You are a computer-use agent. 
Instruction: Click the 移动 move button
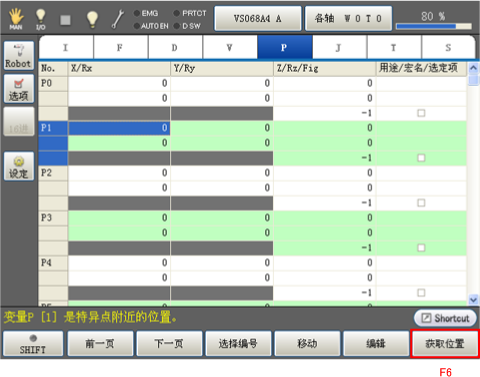point(307,343)
